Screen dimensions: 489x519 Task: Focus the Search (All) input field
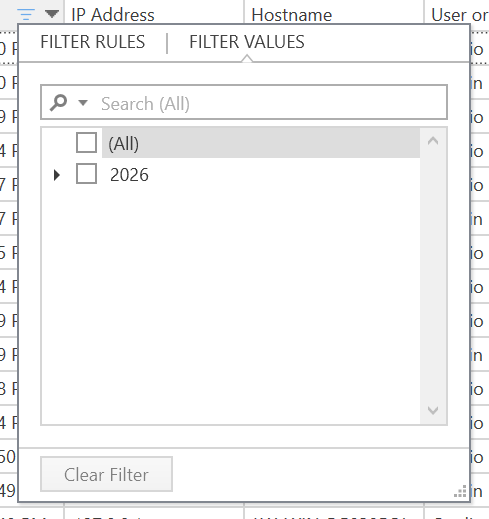pyautogui.click(x=244, y=102)
